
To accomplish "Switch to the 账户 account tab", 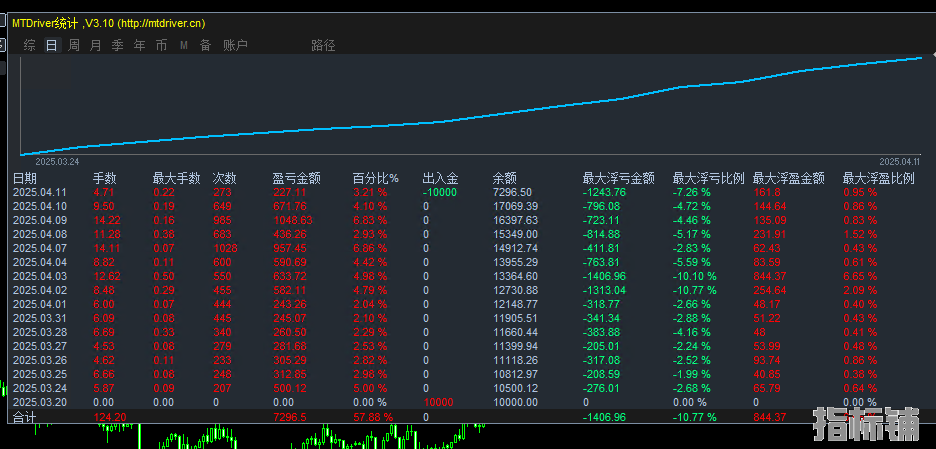I will [x=235, y=45].
